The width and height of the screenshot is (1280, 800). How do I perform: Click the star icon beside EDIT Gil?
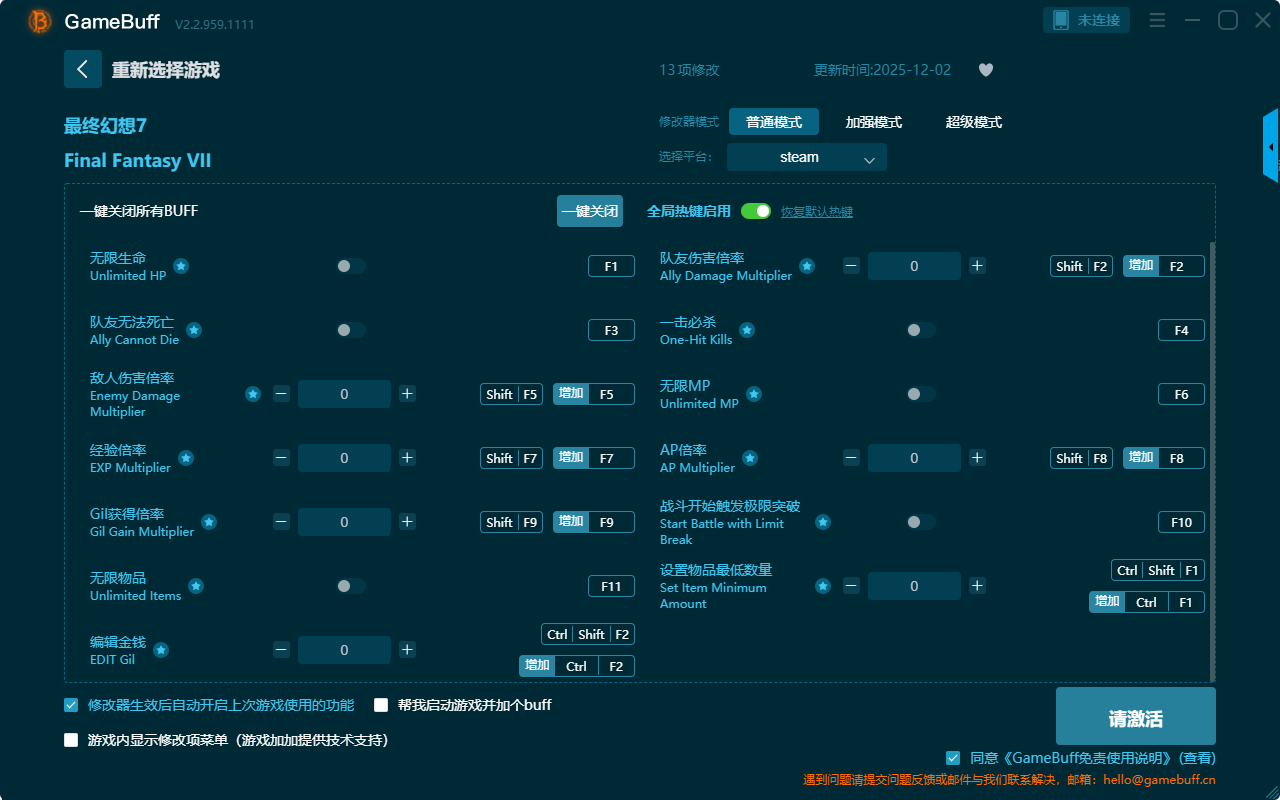161,650
